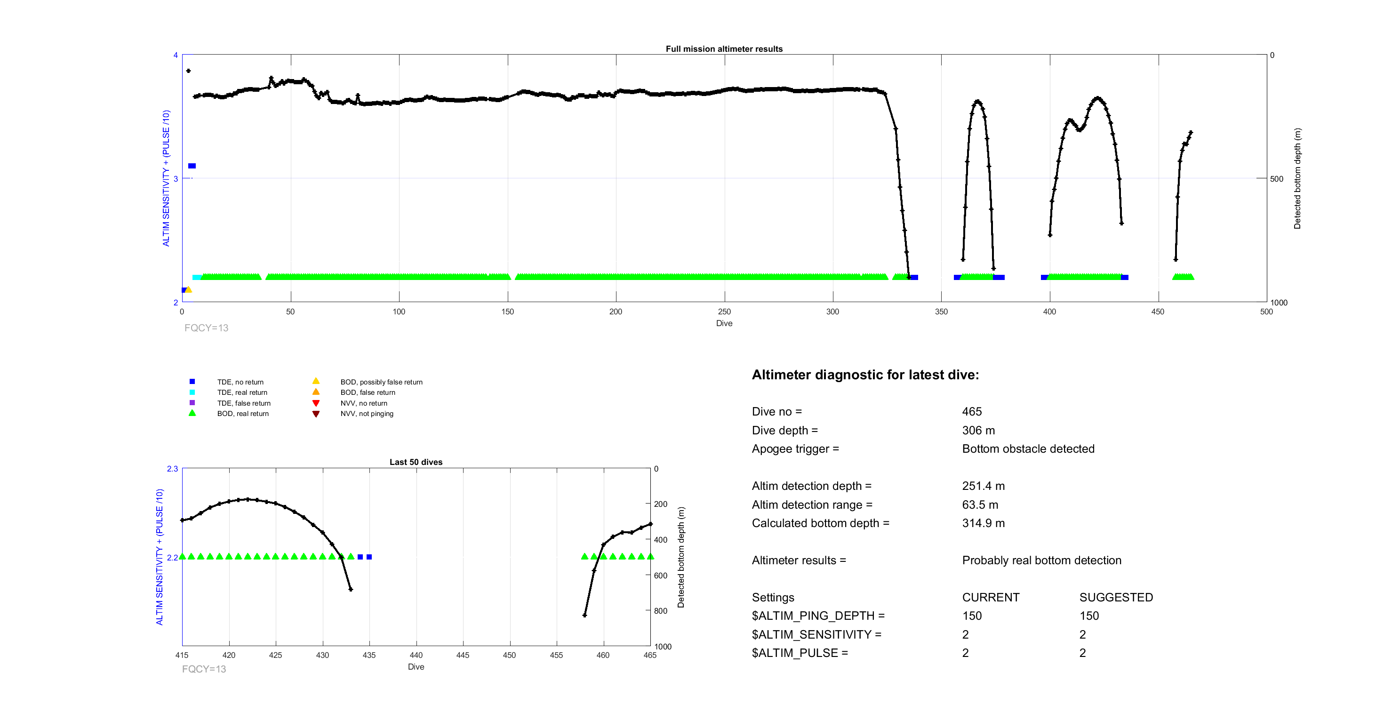This screenshot has width=1400, height=726.
Task: Click the 'Dive' x-axis label of last 50 dives plot
Action: pyautogui.click(x=416, y=667)
